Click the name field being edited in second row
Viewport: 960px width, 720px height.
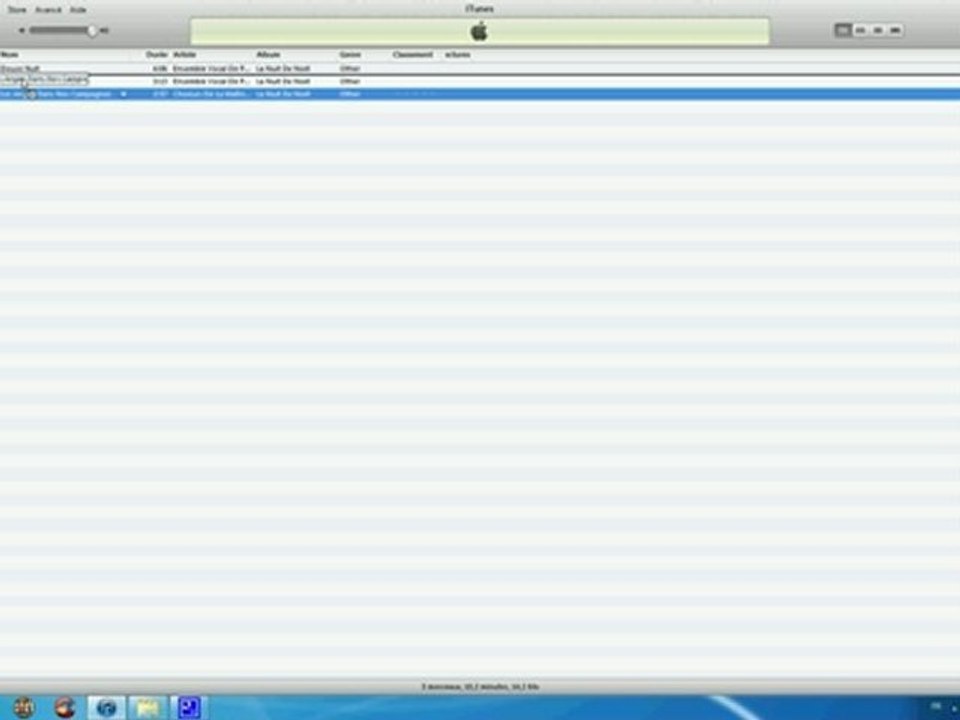coord(44,80)
